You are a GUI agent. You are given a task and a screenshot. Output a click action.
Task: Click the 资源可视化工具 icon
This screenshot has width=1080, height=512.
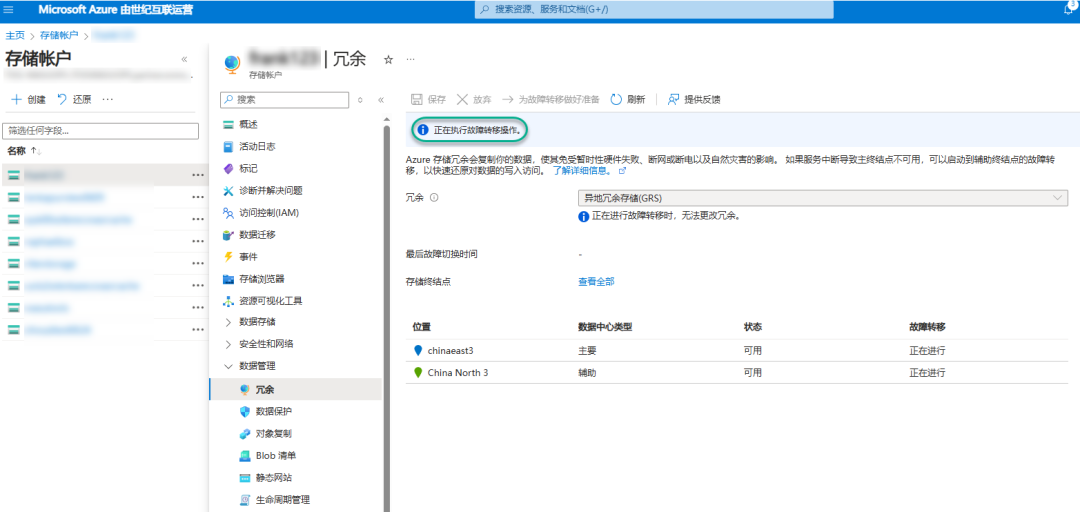229,301
